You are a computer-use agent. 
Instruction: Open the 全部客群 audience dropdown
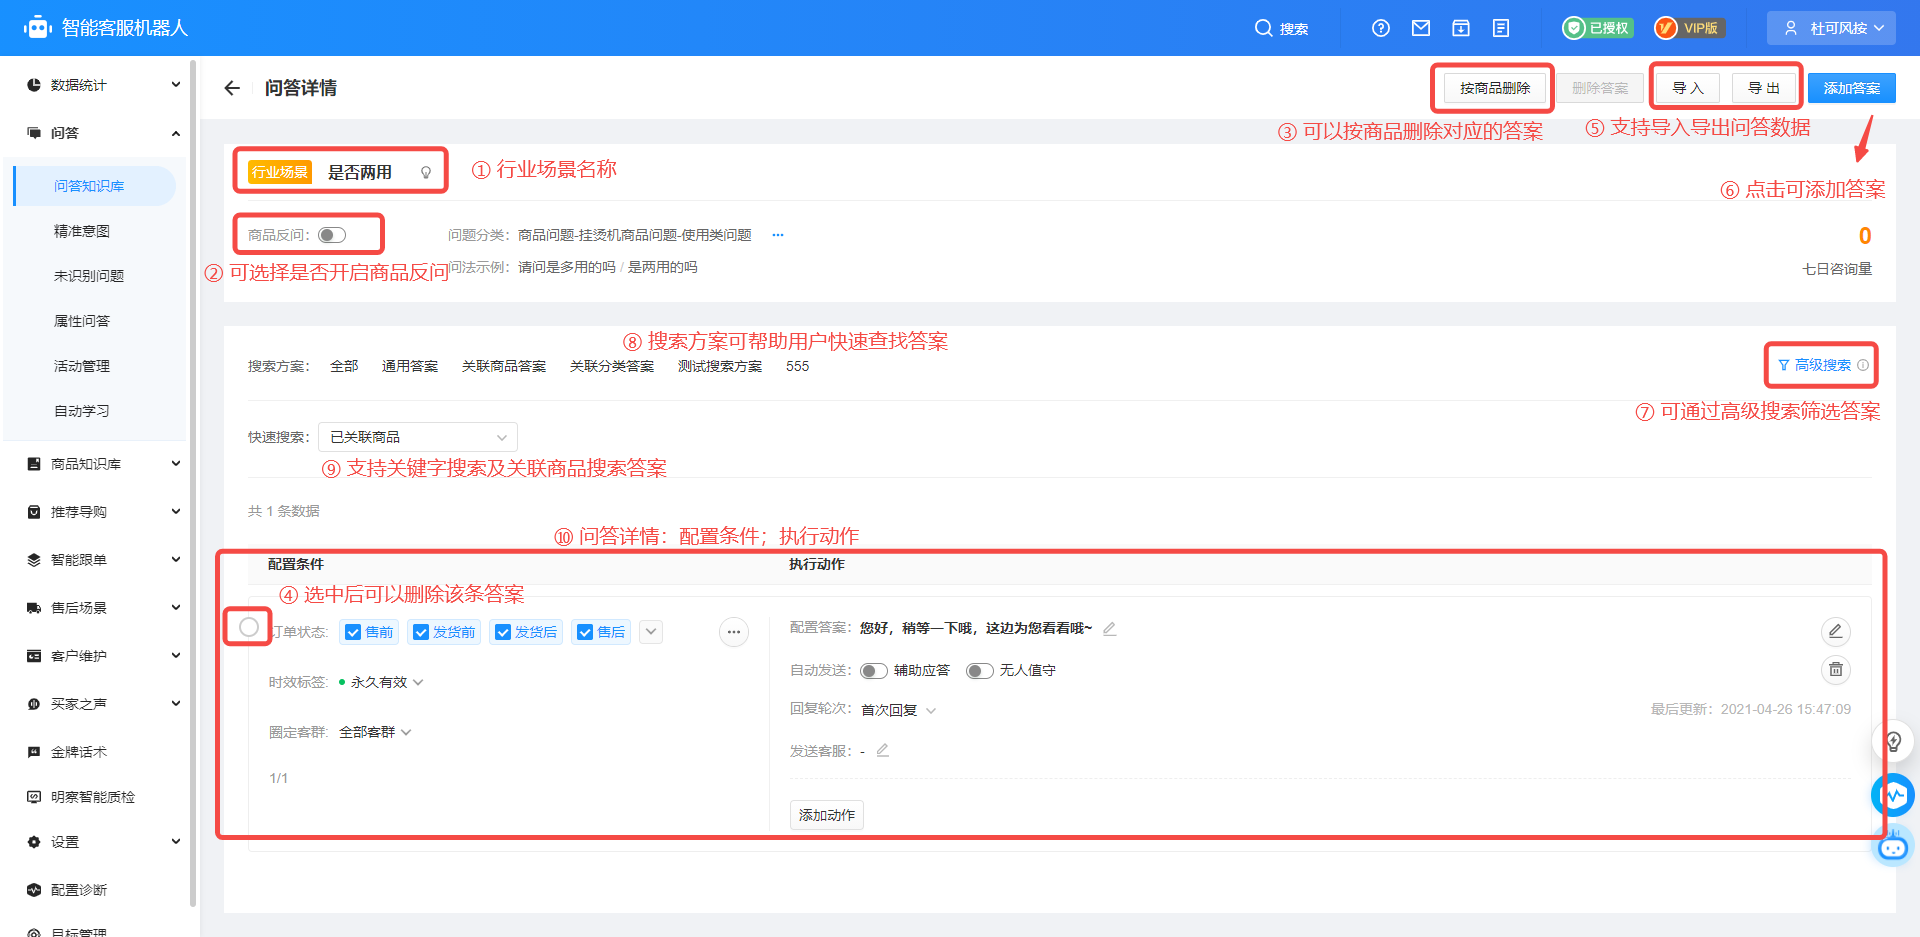coord(375,732)
